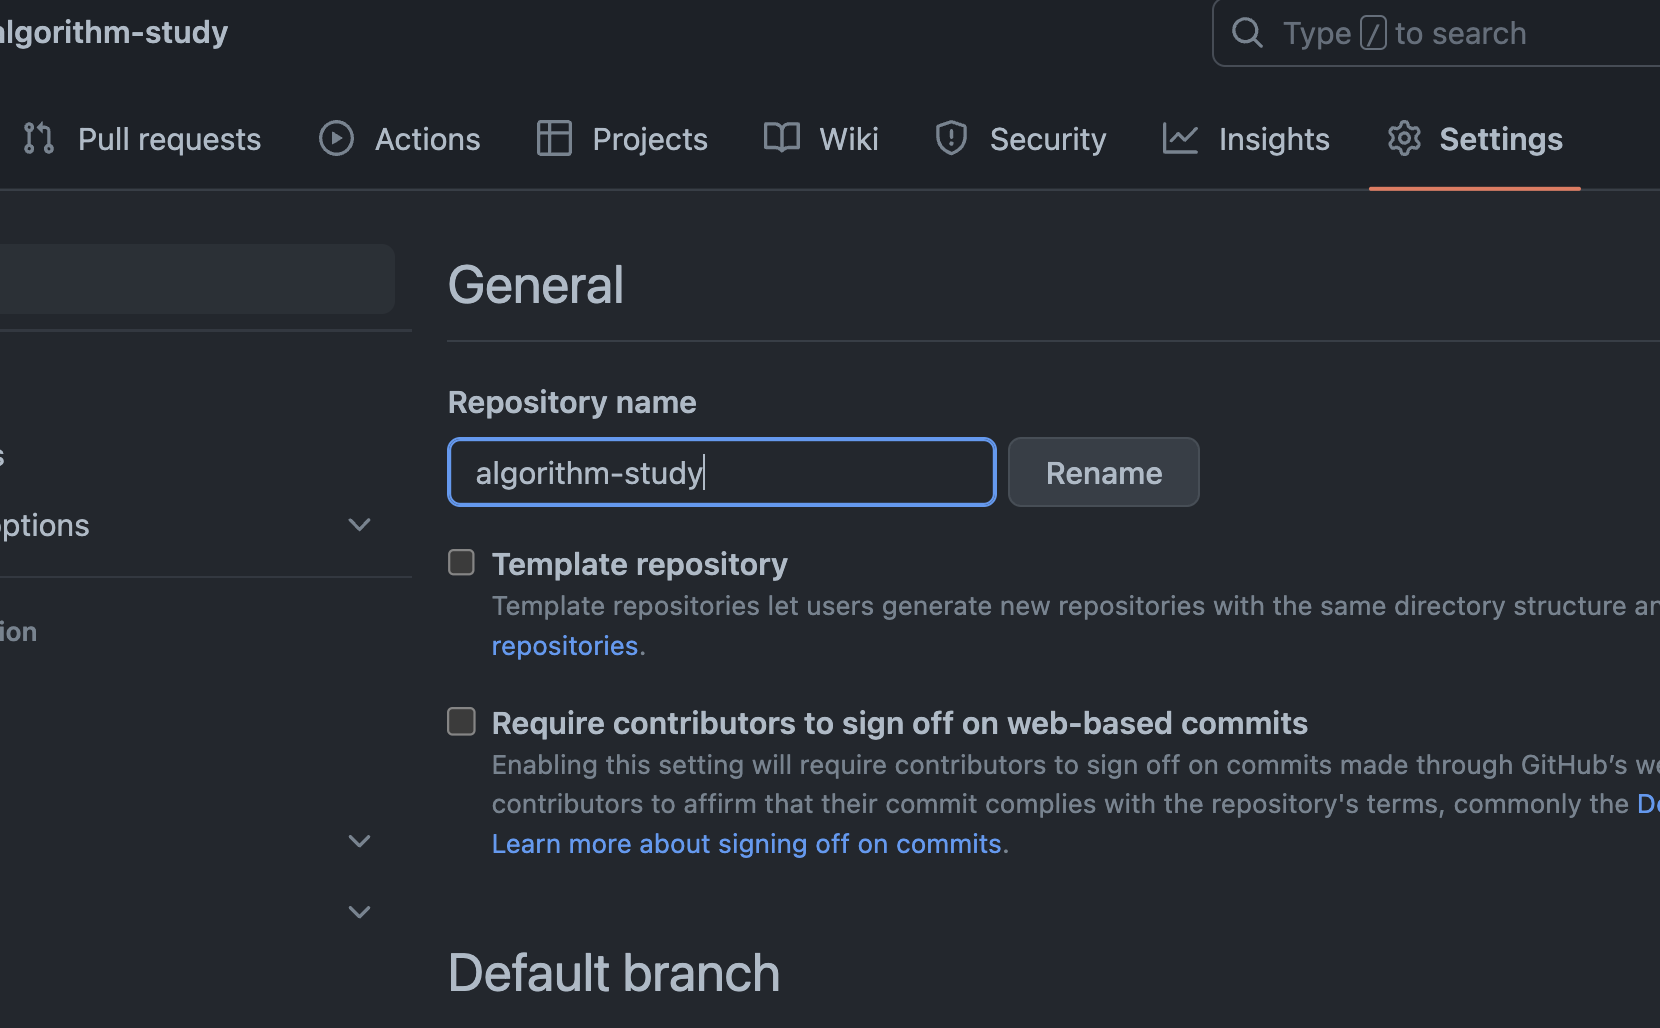Viewport: 1660px width, 1028px height.
Task: Open the Security tab
Action: [x=1021, y=139]
